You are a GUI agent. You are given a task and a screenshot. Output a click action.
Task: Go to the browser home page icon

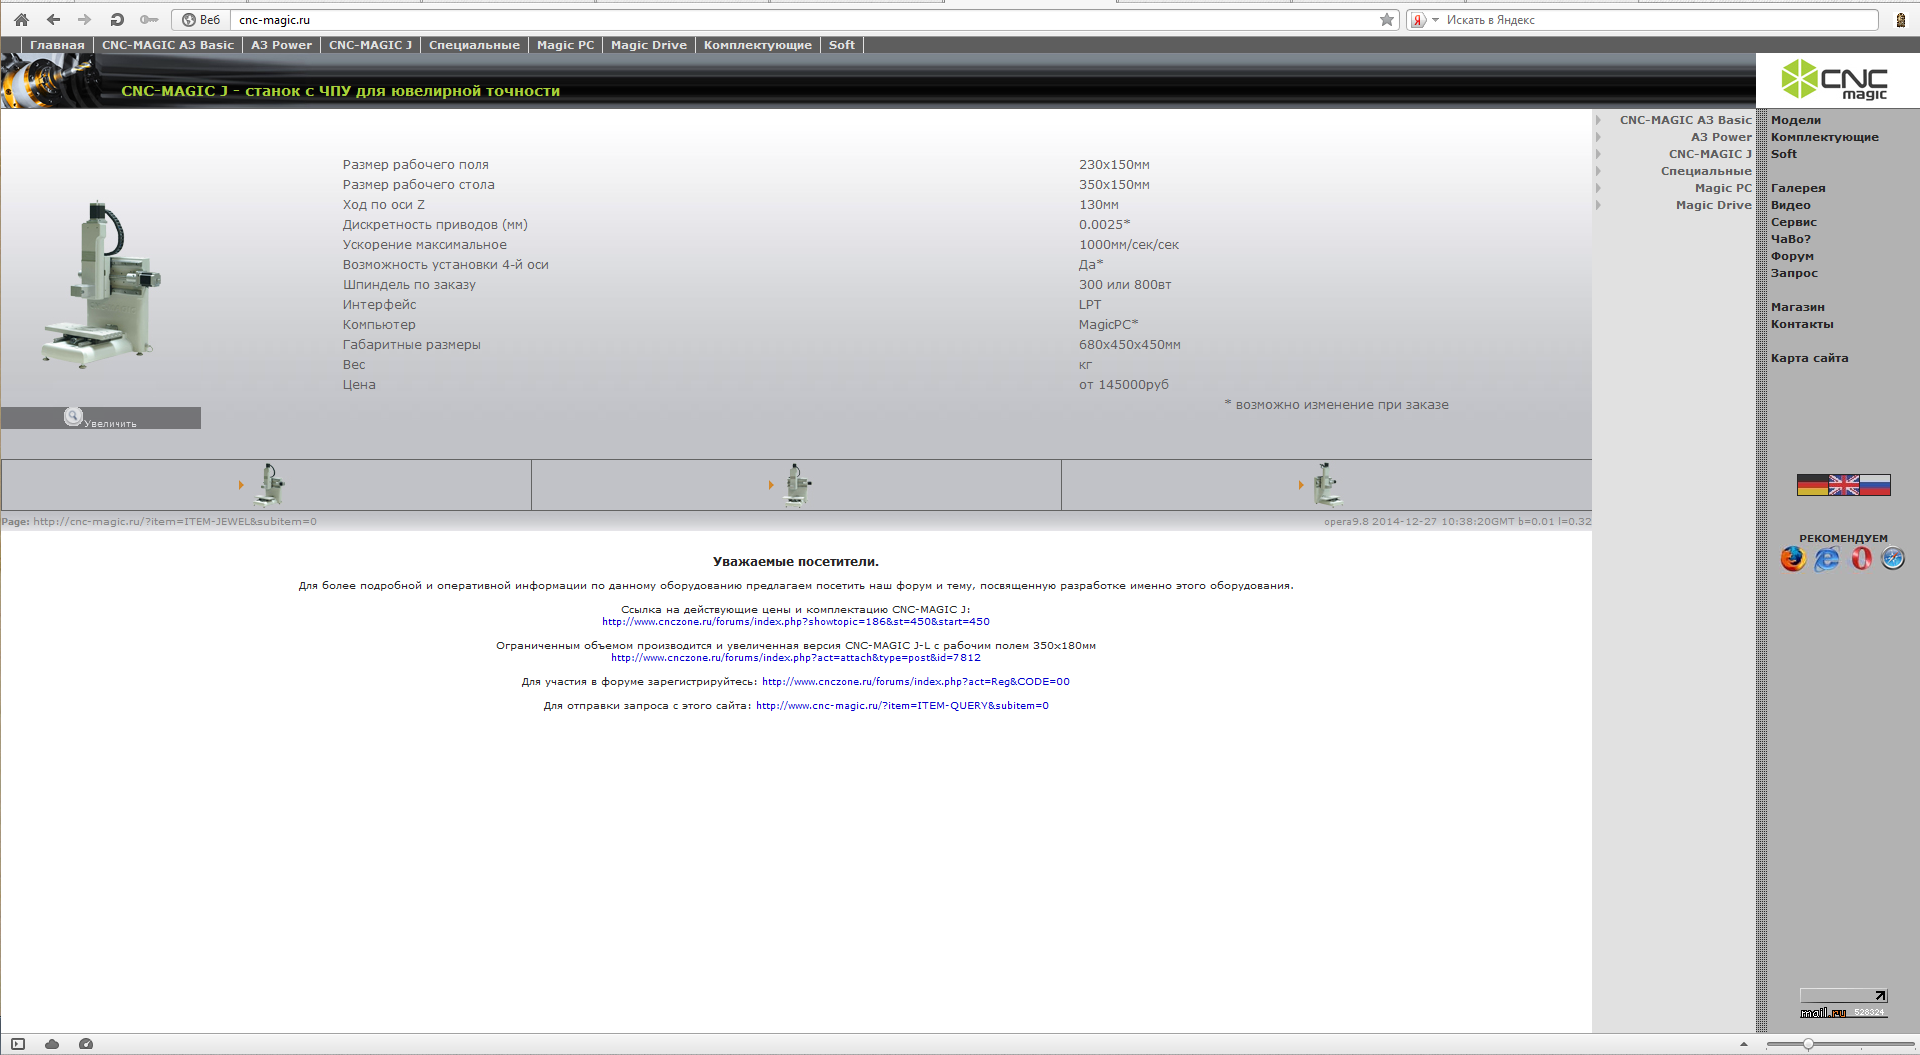[21, 20]
